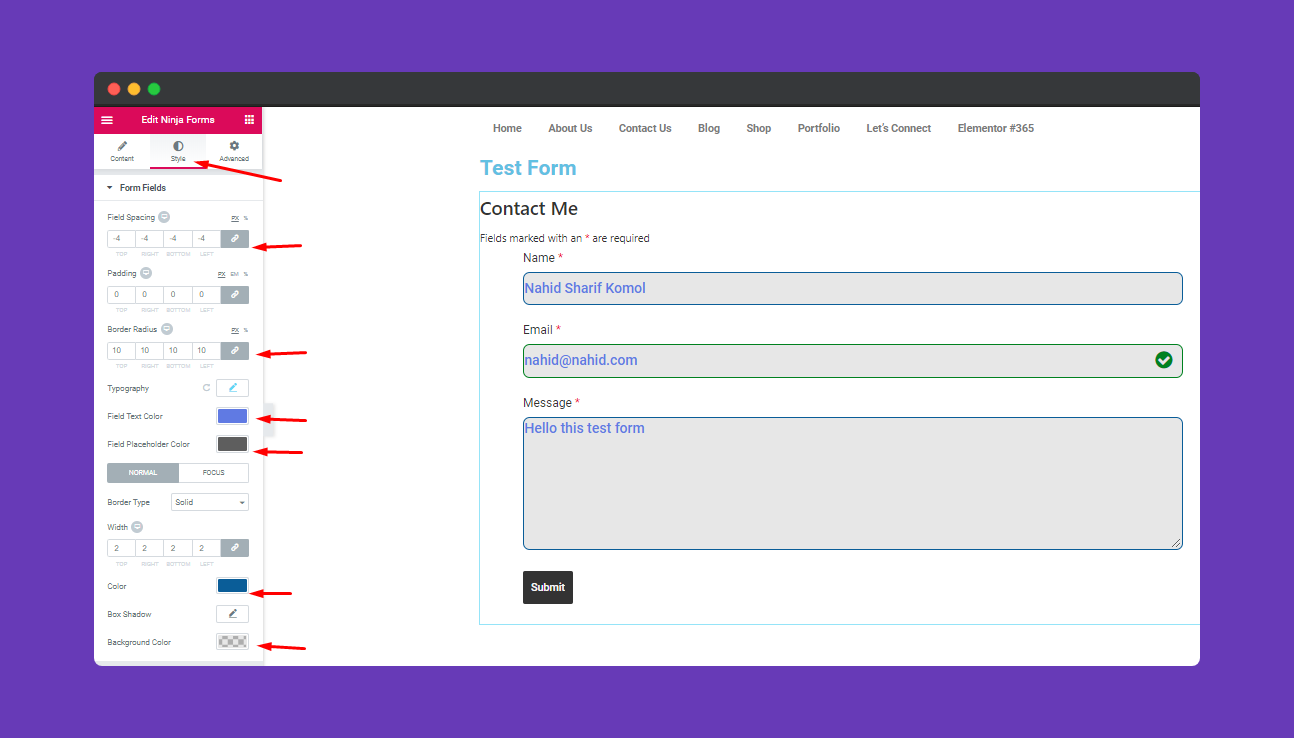Screen dimensions: 1294x738
Task: Open the Portfolio nav link
Action: [x=819, y=128]
